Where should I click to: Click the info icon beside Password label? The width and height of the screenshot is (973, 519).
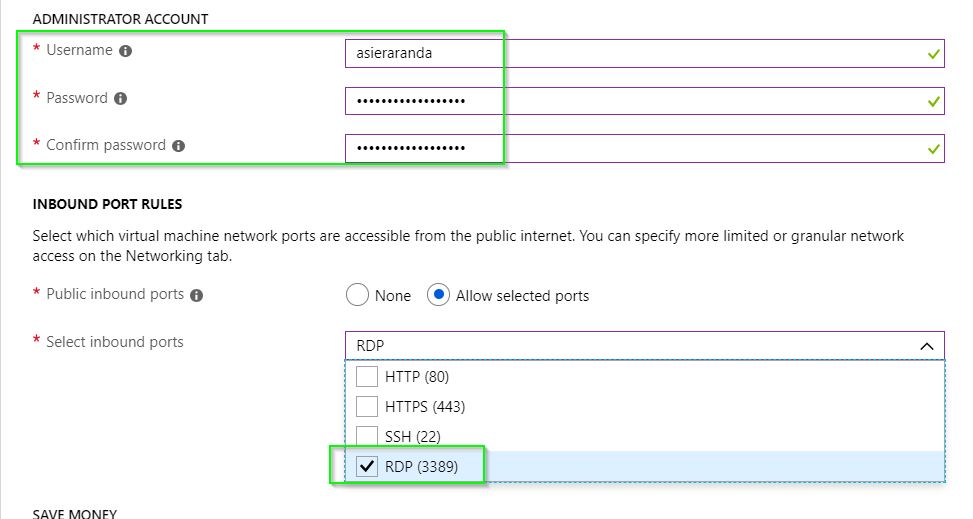tap(120, 99)
